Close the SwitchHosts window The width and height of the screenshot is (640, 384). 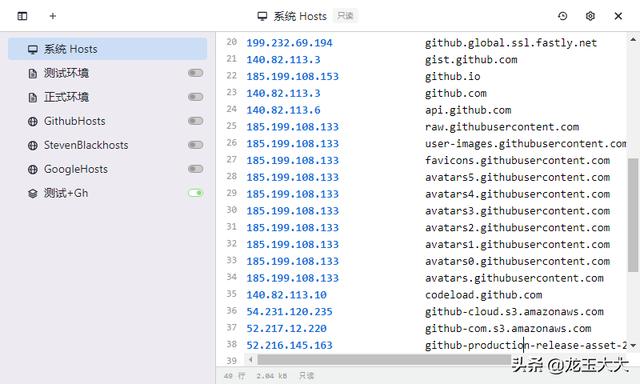[x=618, y=16]
